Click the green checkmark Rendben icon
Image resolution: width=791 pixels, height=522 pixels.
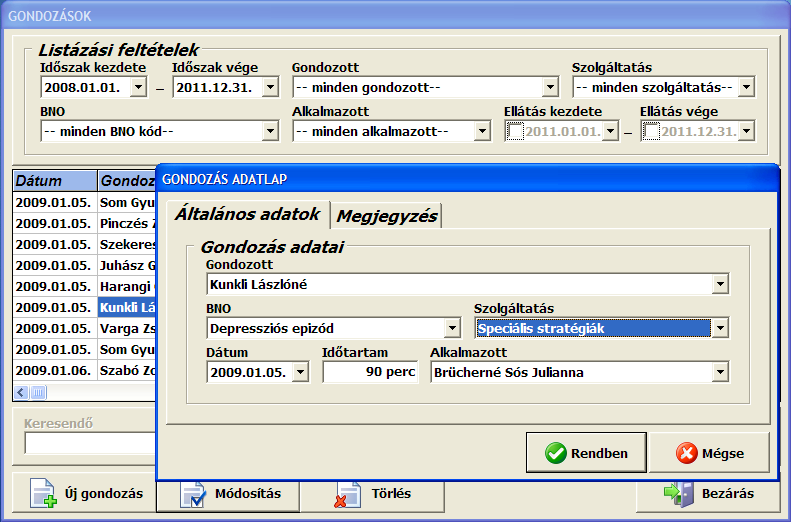(x=555, y=453)
